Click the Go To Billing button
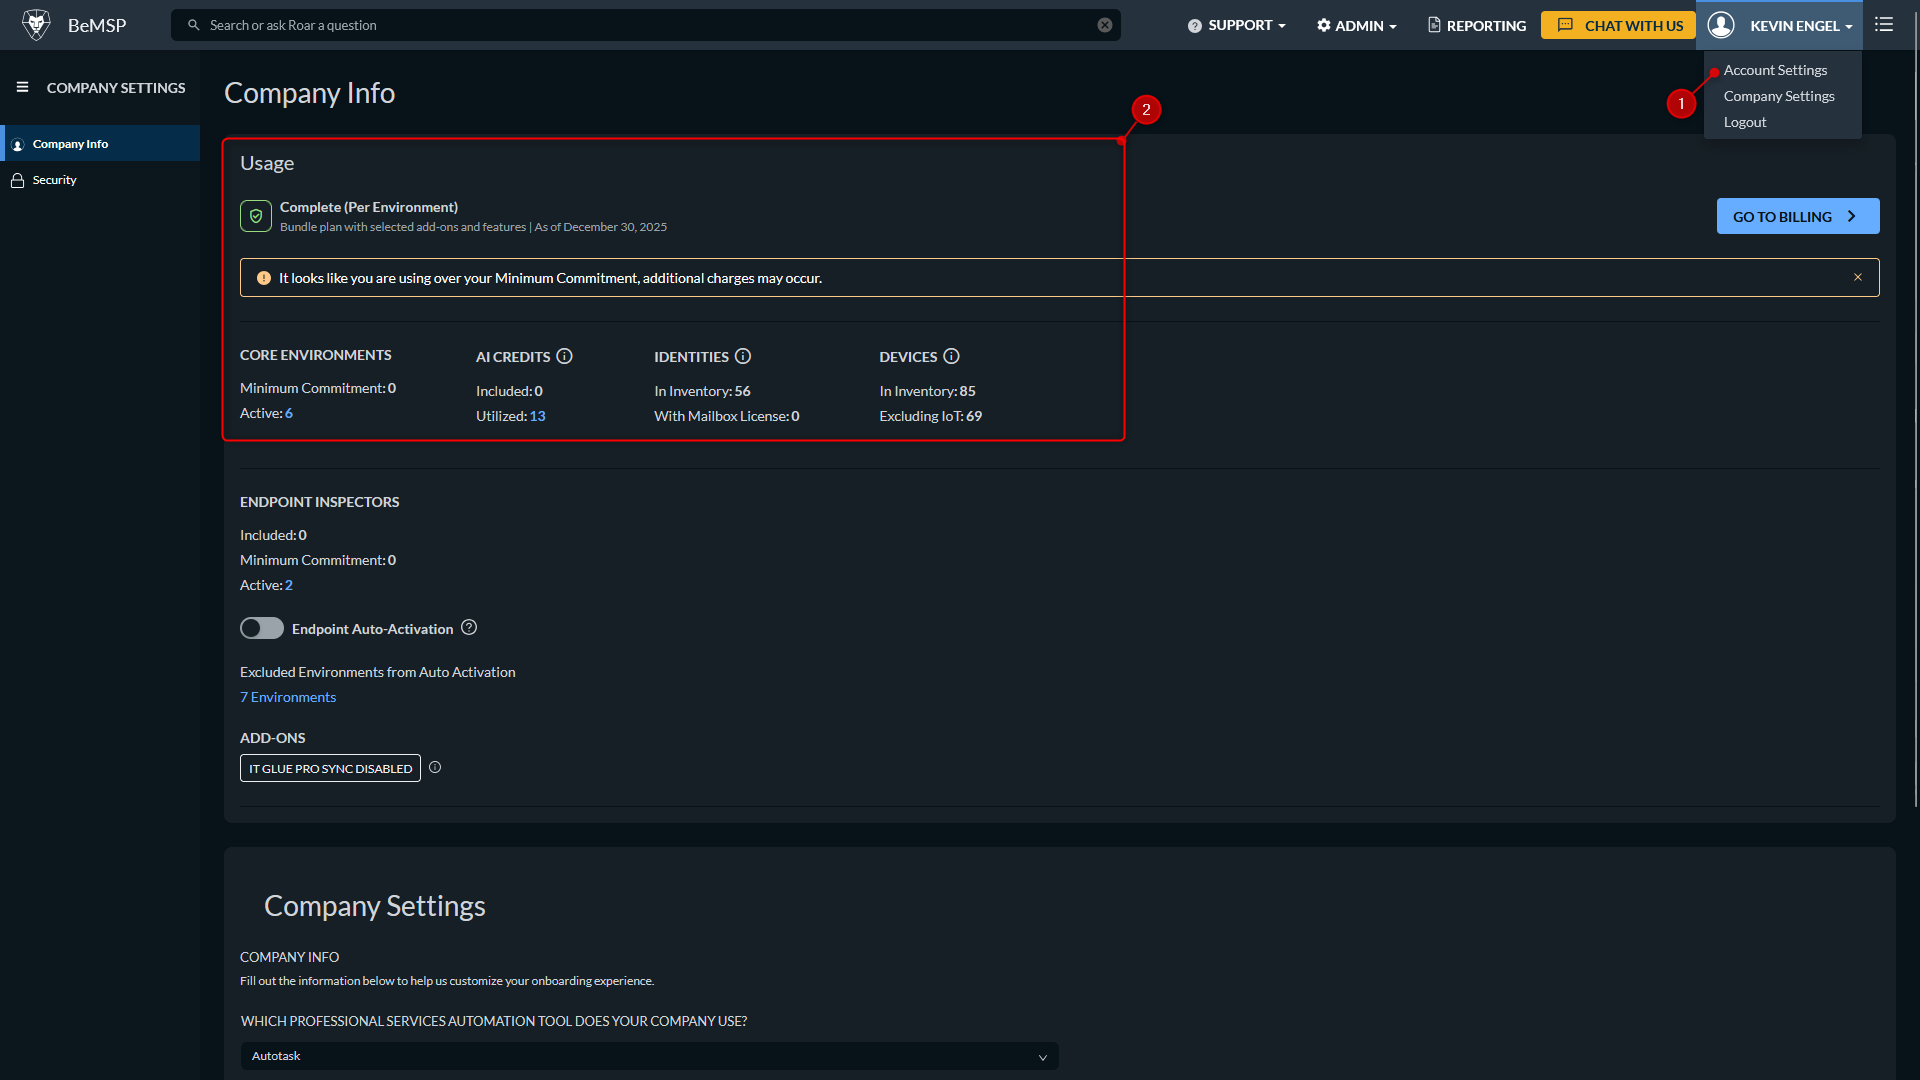 click(x=1797, y=216)
